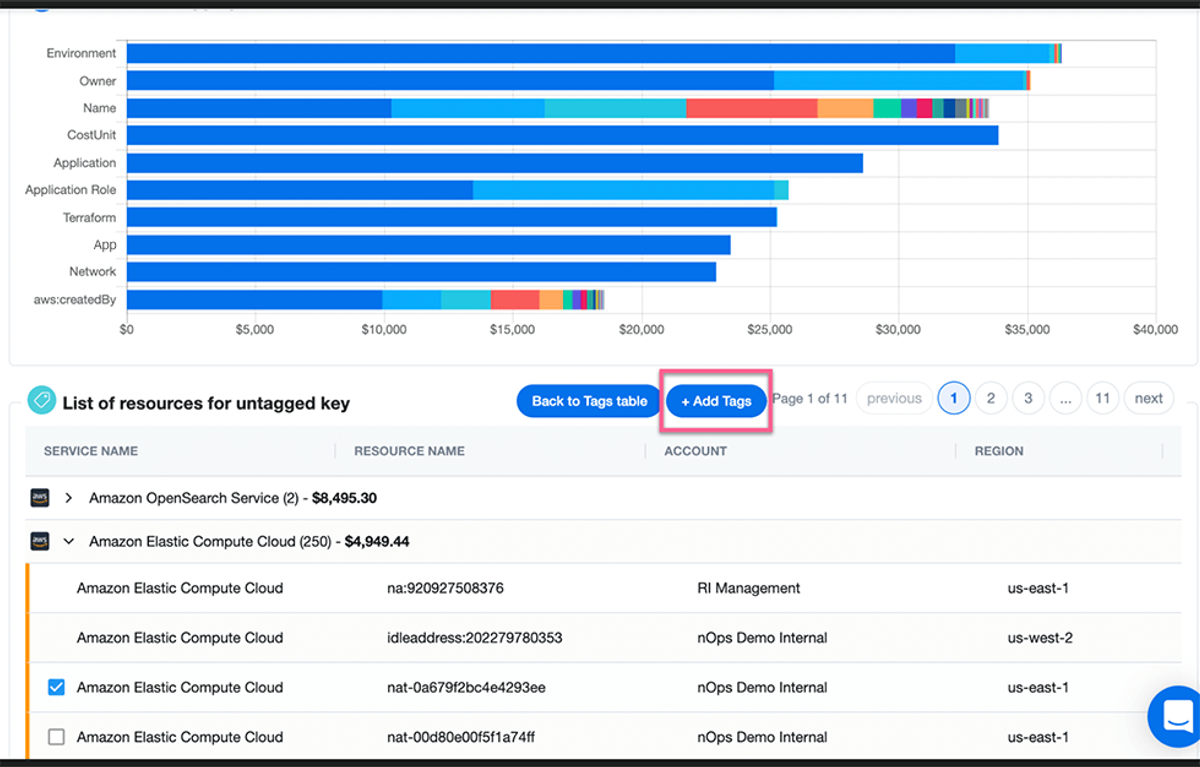This screenshot has height=767, width=1200.
Task: Click AWS logo next to Amazon Elastic Compute Cloud
Action: 40,541
